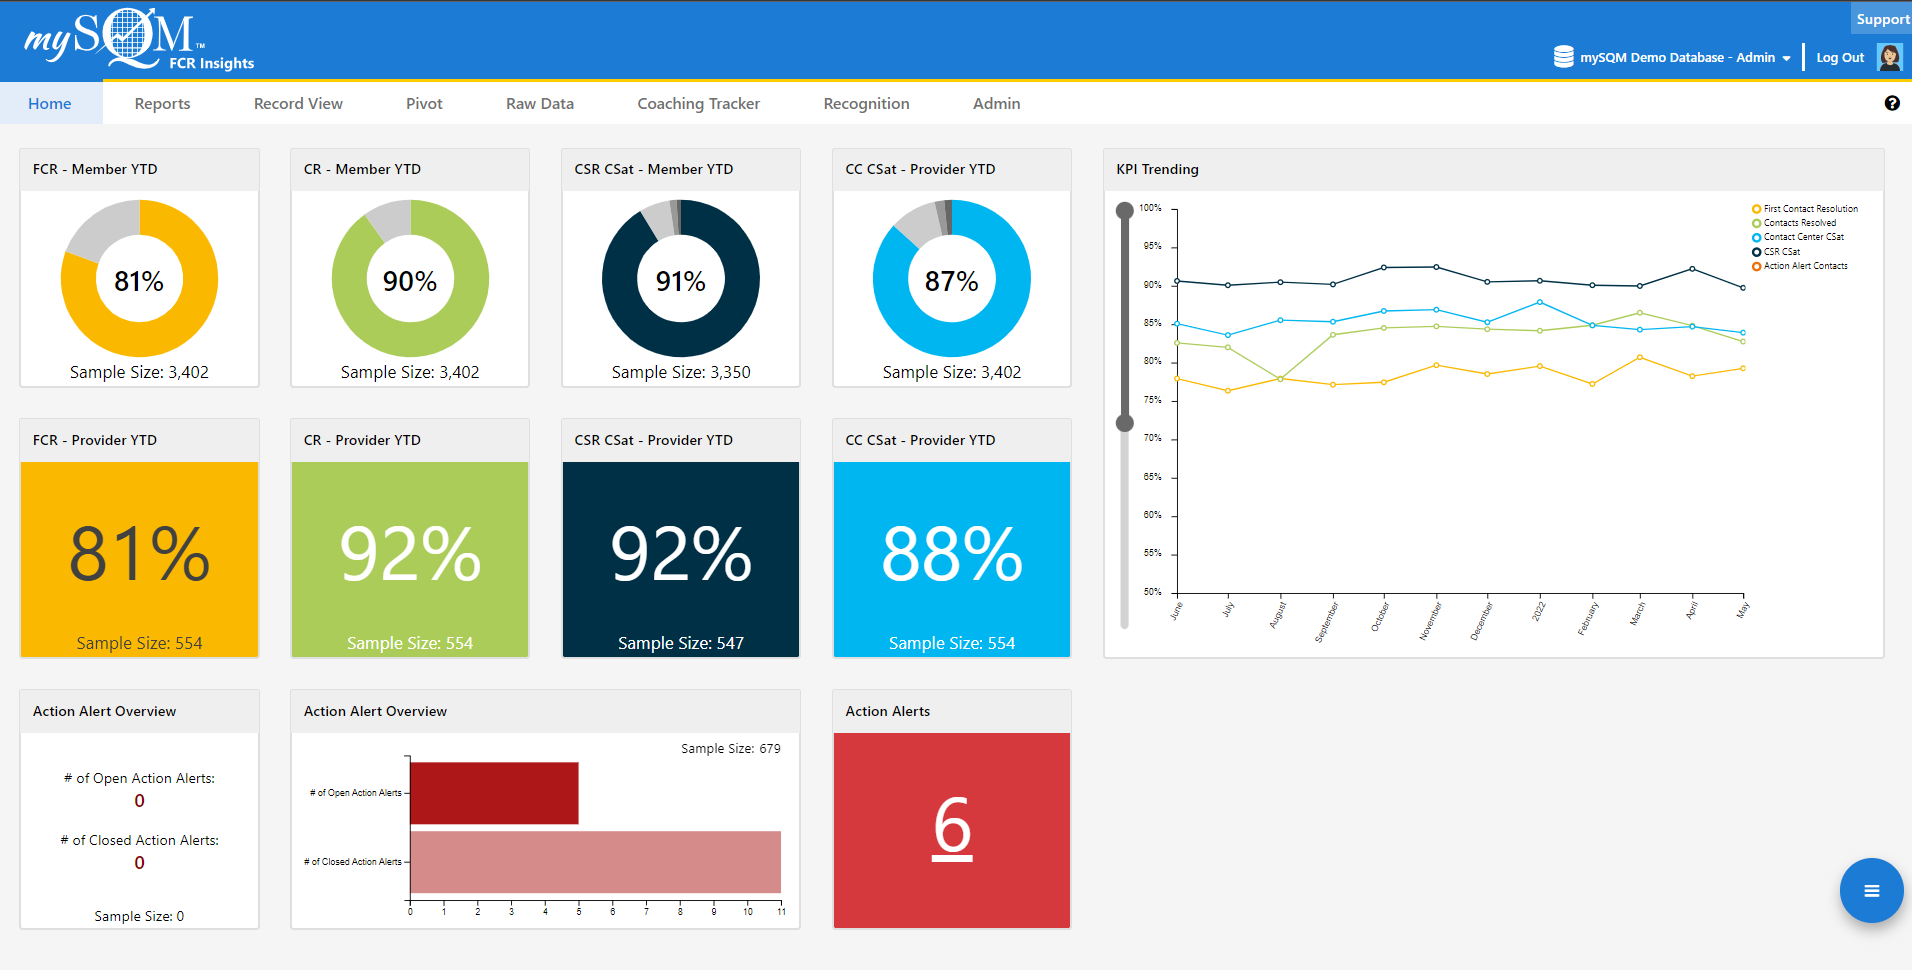Open help via the question mark icon
Viewport: 1912px width, 970px height.
(1892, 103)
